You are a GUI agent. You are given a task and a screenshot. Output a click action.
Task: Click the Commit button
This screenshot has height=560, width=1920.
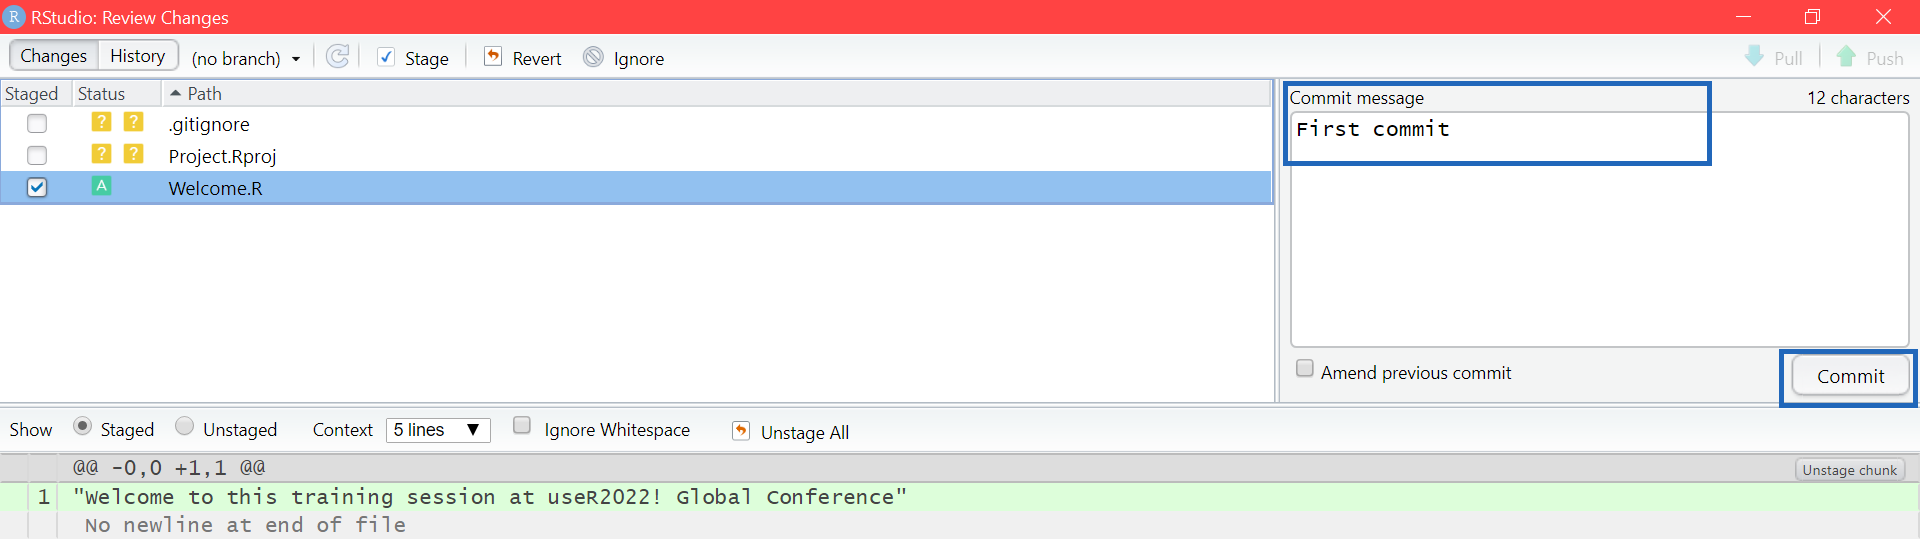coord(1850,376)
